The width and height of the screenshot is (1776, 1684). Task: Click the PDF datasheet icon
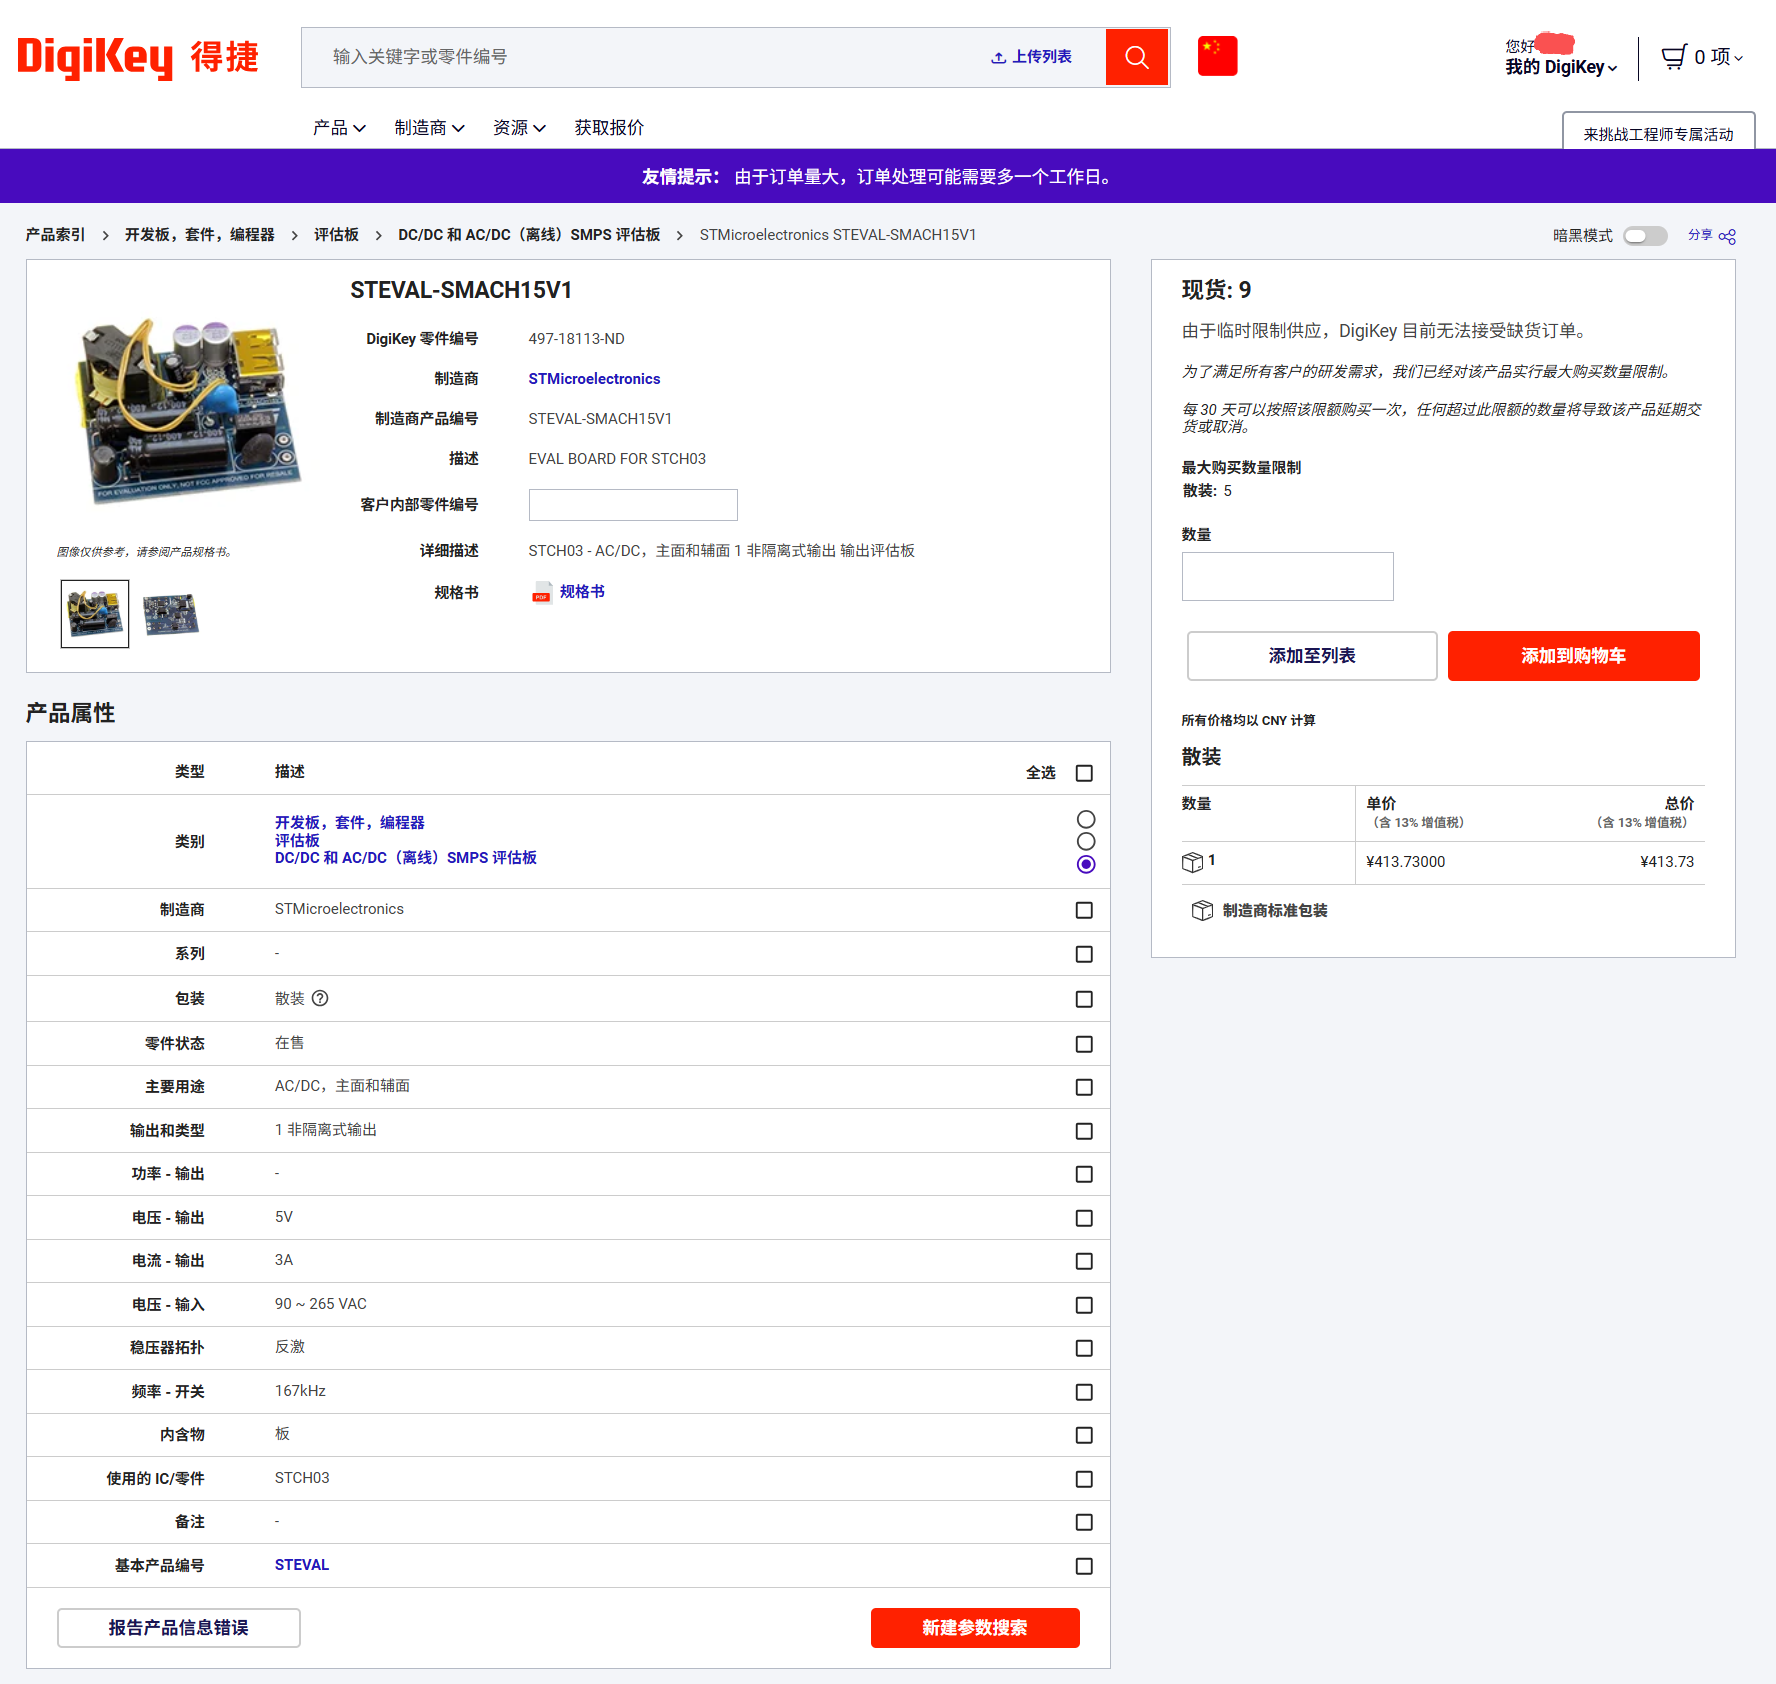click(541, 593)
